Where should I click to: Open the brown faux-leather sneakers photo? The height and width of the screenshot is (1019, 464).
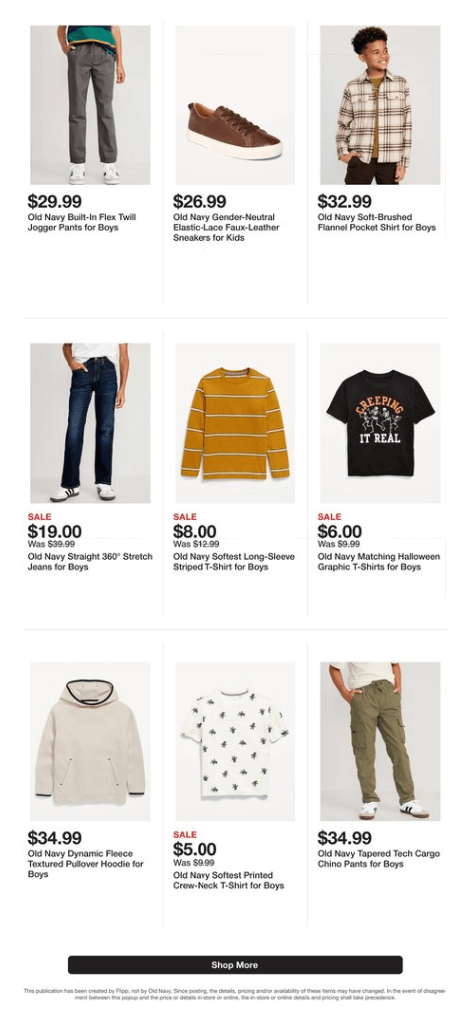235,105
